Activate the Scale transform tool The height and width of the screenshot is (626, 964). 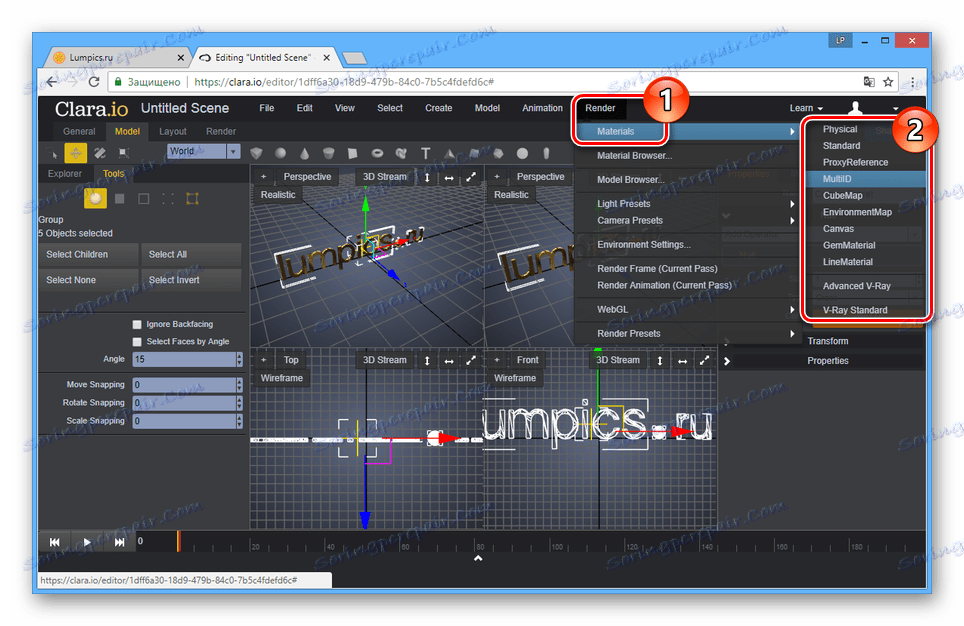124,153
